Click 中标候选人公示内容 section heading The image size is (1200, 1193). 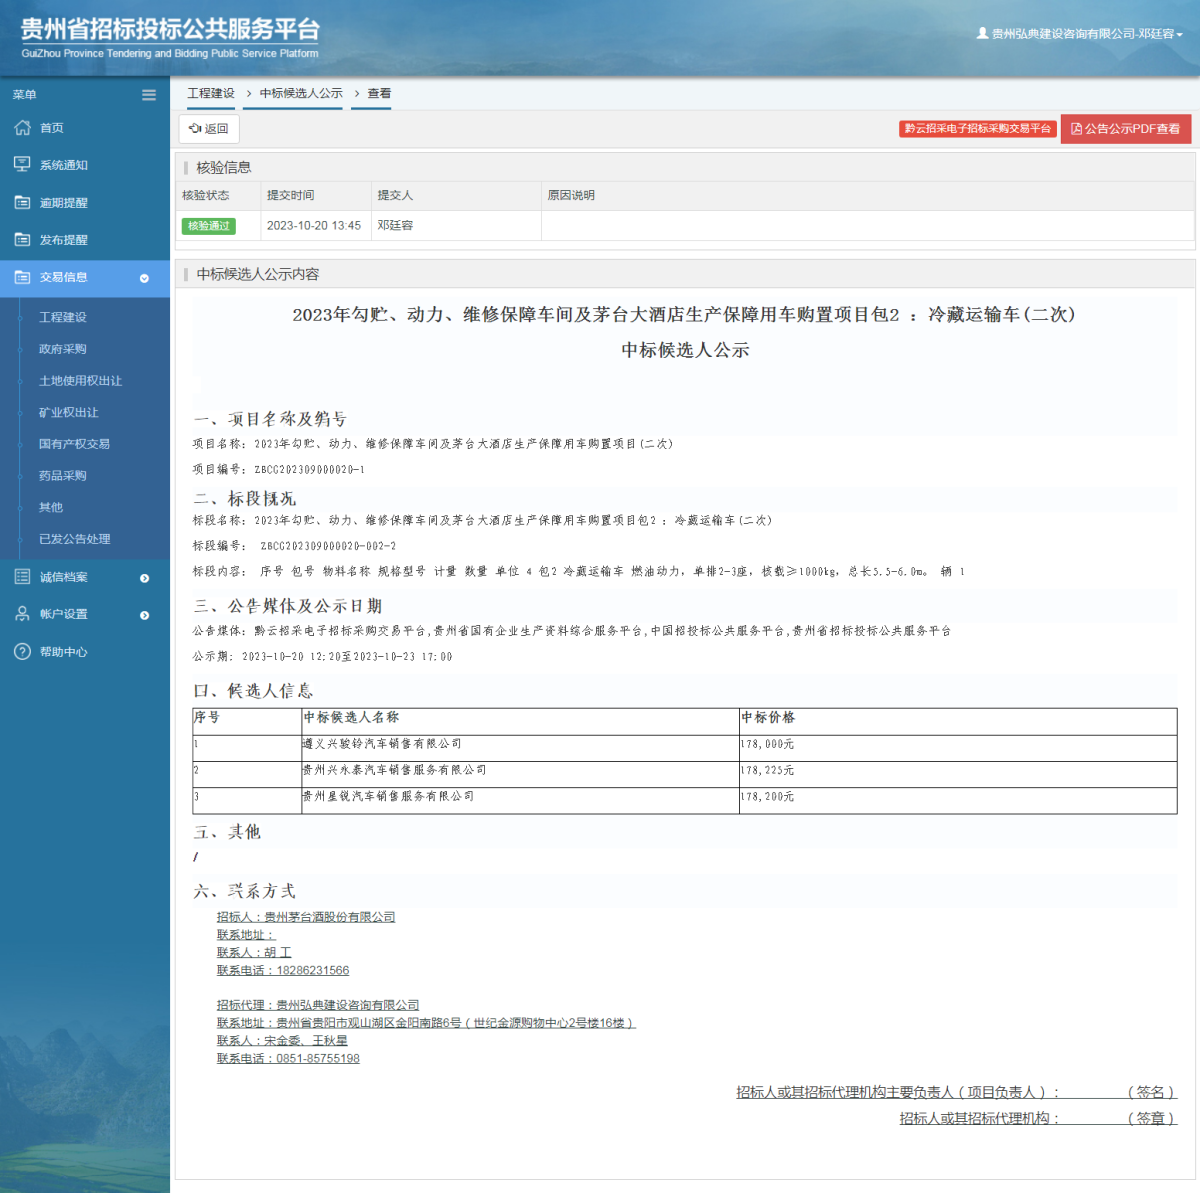[258, 274]
